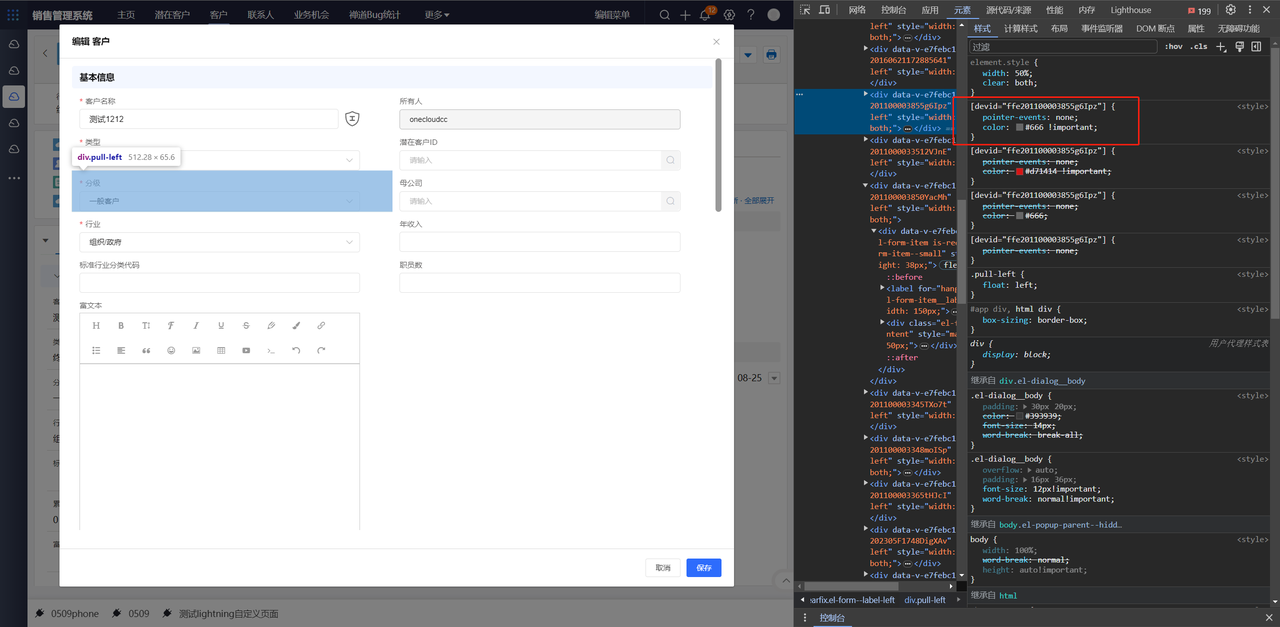Click the 取消 button
1280x627 pixels.
(x=663, y=568)
